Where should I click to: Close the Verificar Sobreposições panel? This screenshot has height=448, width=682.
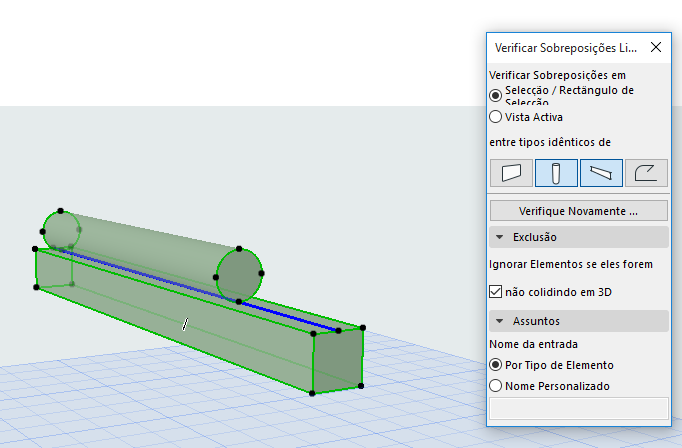coord(656,47)
